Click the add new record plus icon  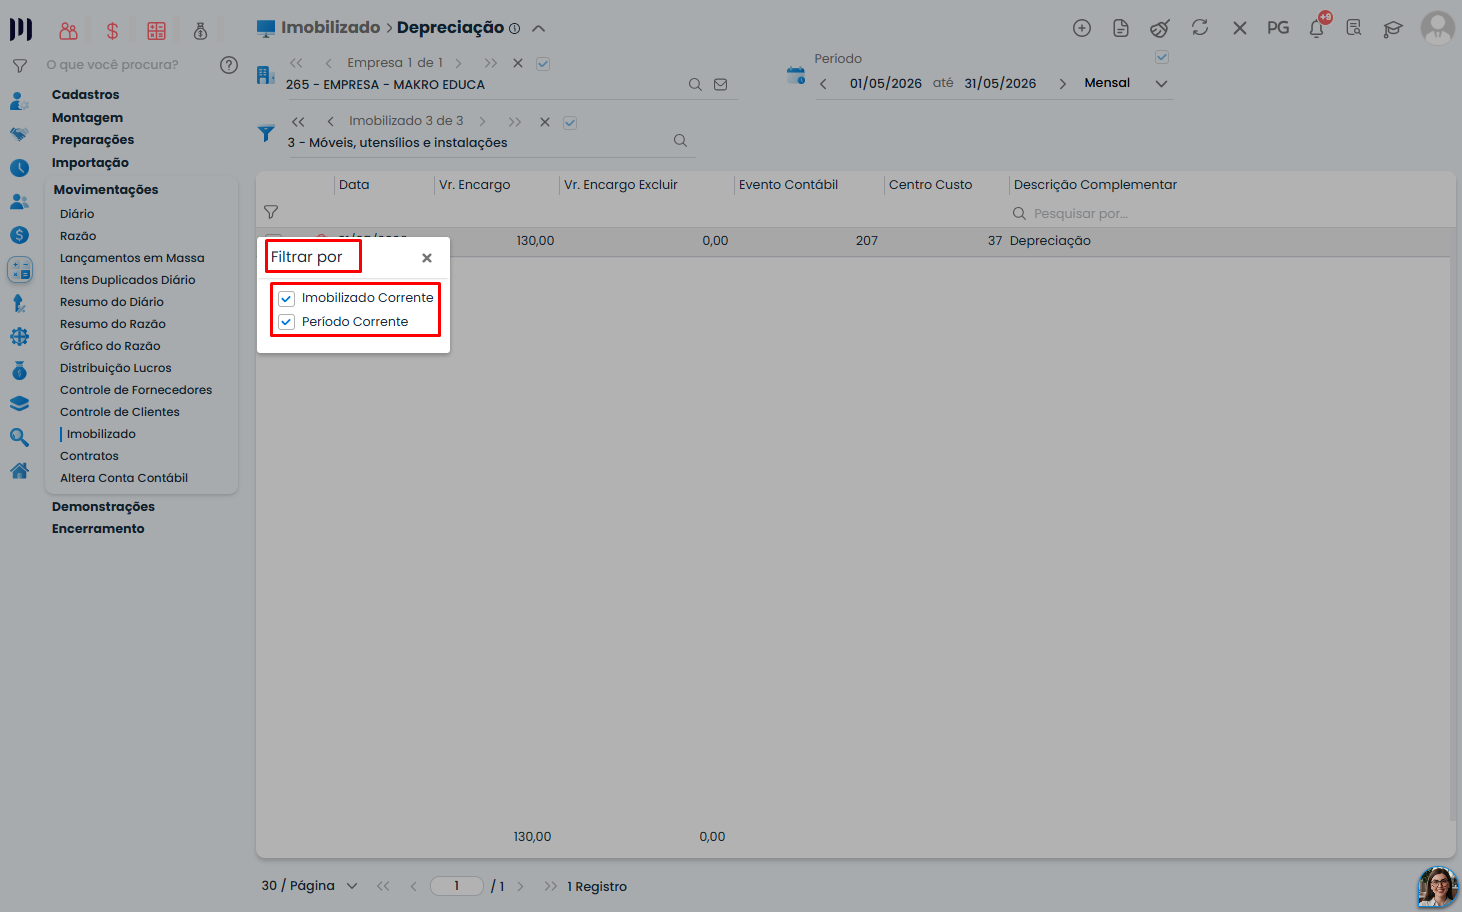click(x=1082, y=28)
